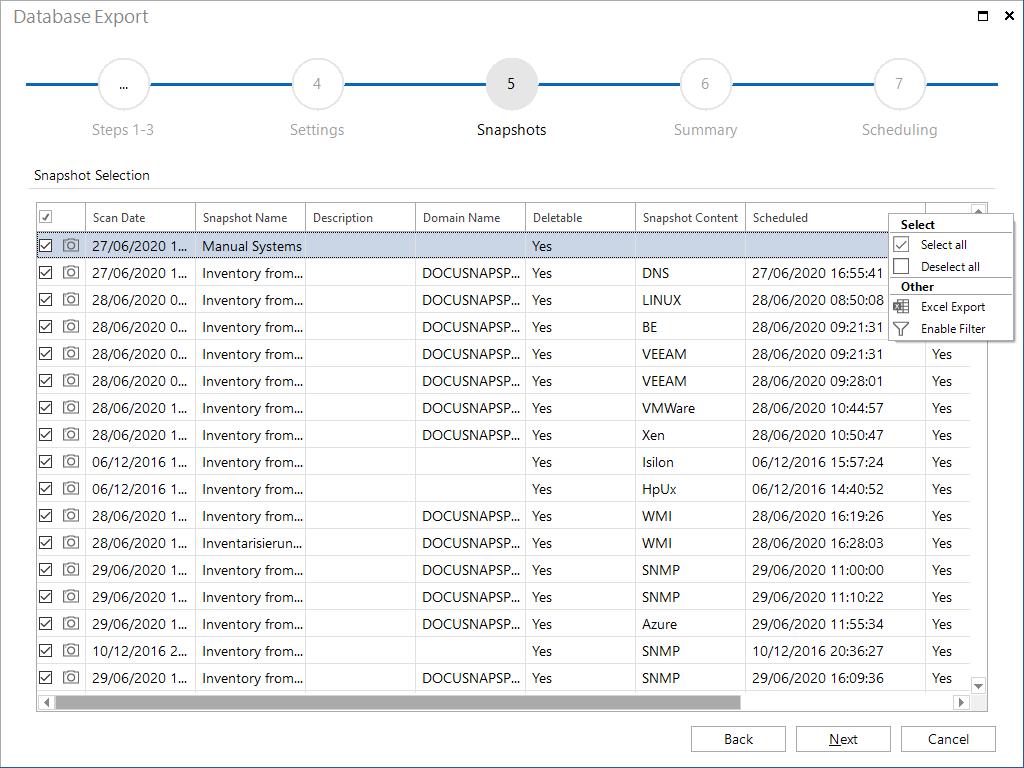
Task: Click camera icon in Xen snapshot row
Action: click(71, 434)
